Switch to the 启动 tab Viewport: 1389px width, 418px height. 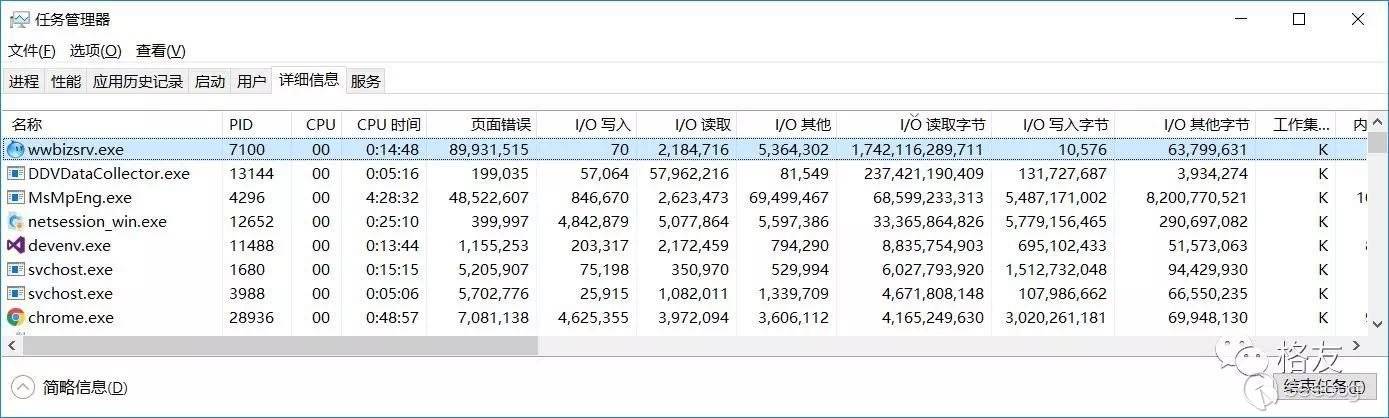click(210, 82)
